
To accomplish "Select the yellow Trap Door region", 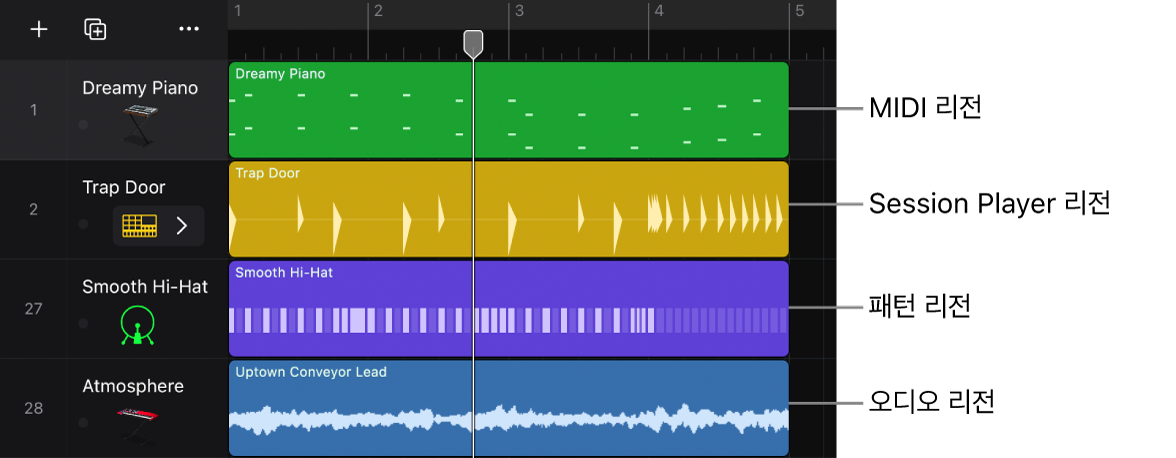I will (508, 209).
